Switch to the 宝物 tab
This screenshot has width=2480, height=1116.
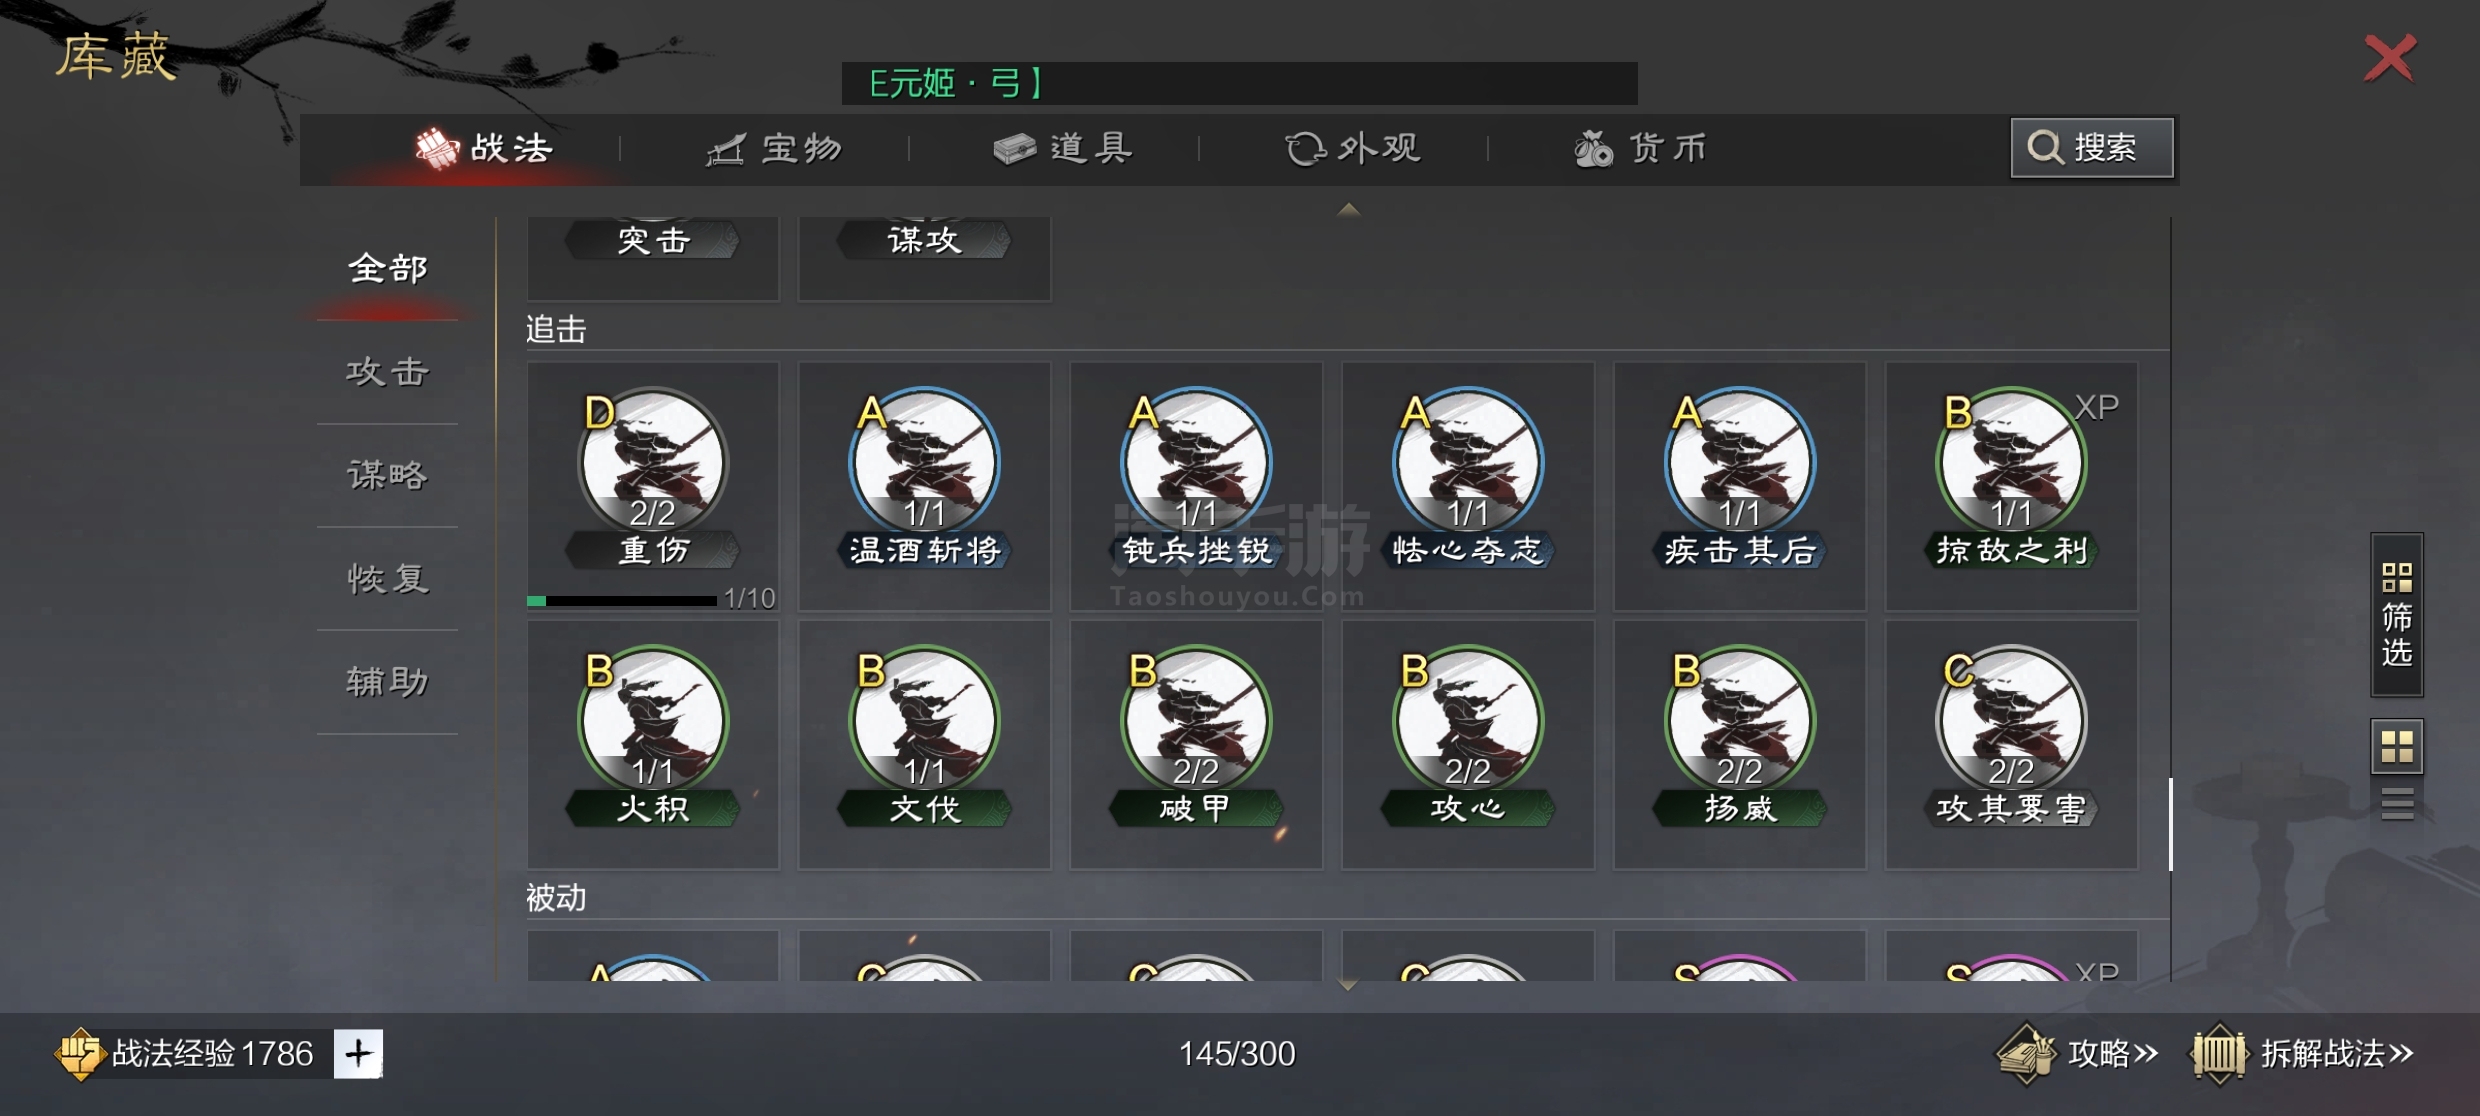(774, 149)
